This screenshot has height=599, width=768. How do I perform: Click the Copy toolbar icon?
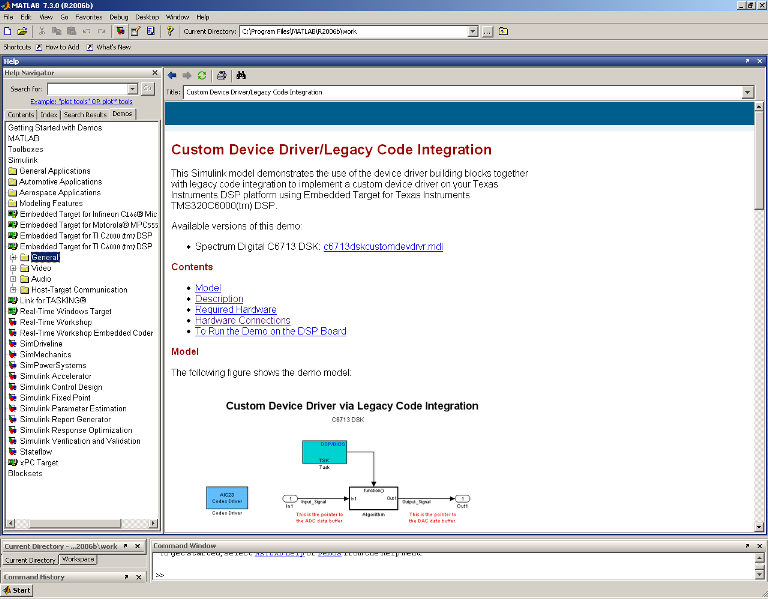[x=56, y=31]
